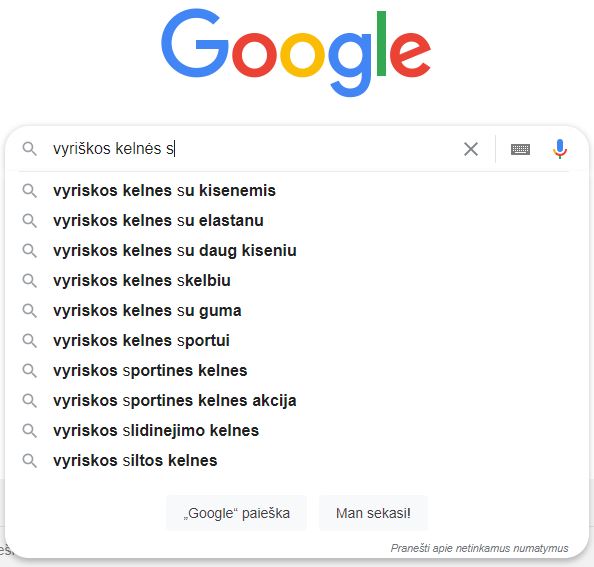Click magnifier icon beside 'su kisenemis' suggestion
594x567 pixels.
[x=30, y=191]
